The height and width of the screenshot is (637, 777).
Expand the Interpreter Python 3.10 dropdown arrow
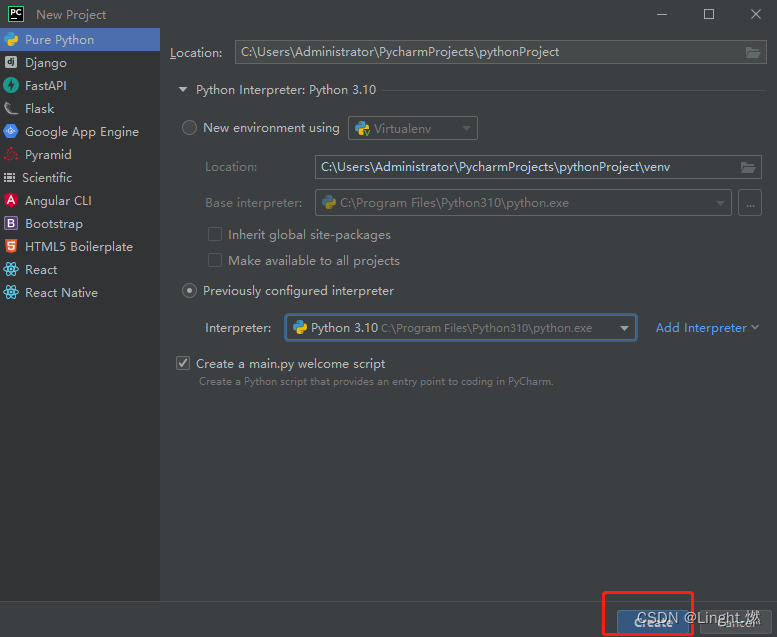(624, 328)
